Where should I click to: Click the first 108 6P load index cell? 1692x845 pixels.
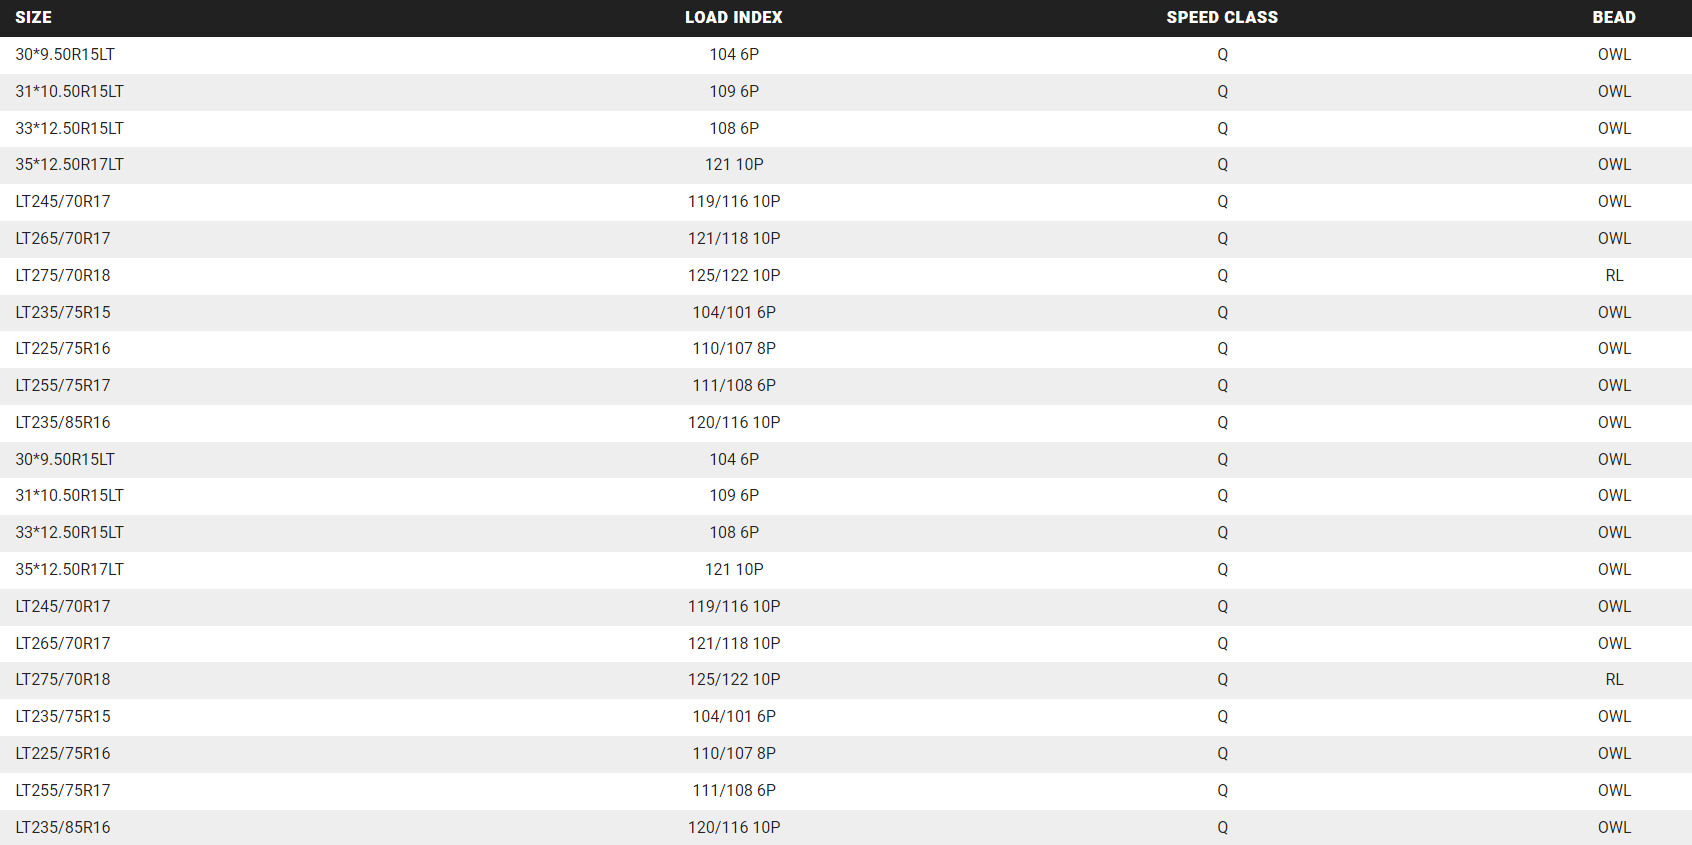pyautogui.click(x=734, y=128)
